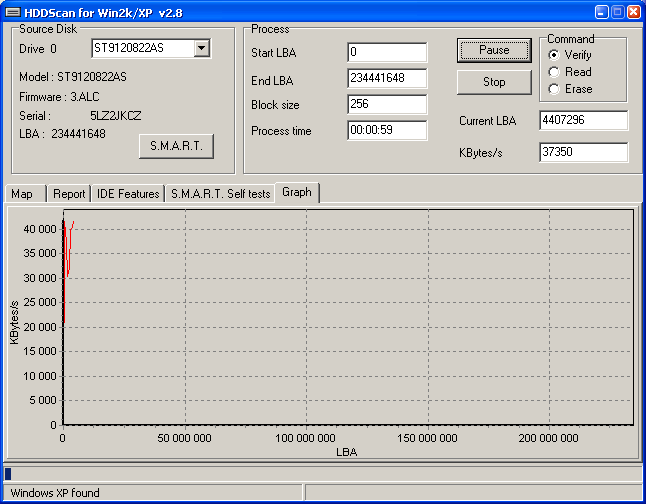Screen dimensions: 646x504
Task: Click the 'Firmware : 3.ALC' text
Action: click(59, 97)
